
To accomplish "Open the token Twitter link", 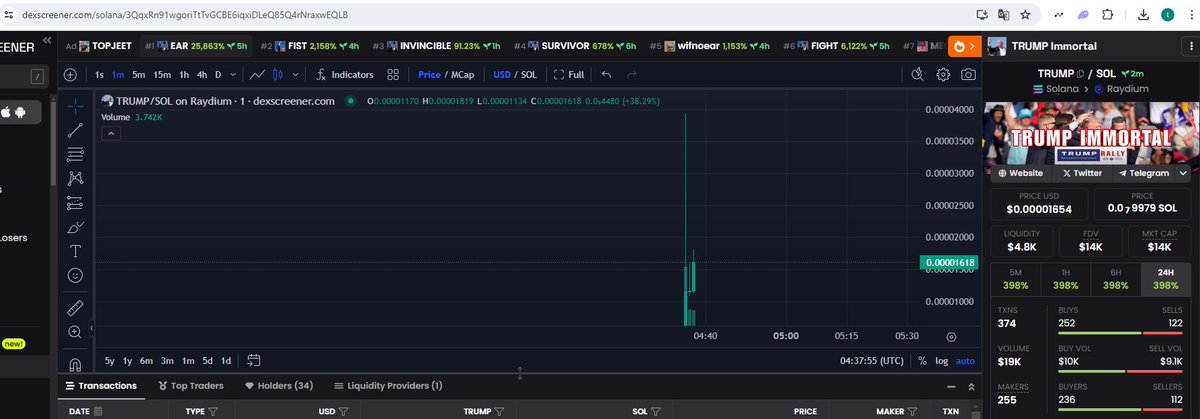I will 1080,173.
